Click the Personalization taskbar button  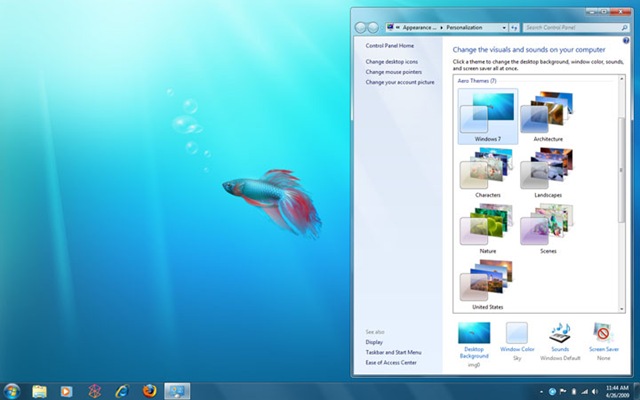coord(177,391)
